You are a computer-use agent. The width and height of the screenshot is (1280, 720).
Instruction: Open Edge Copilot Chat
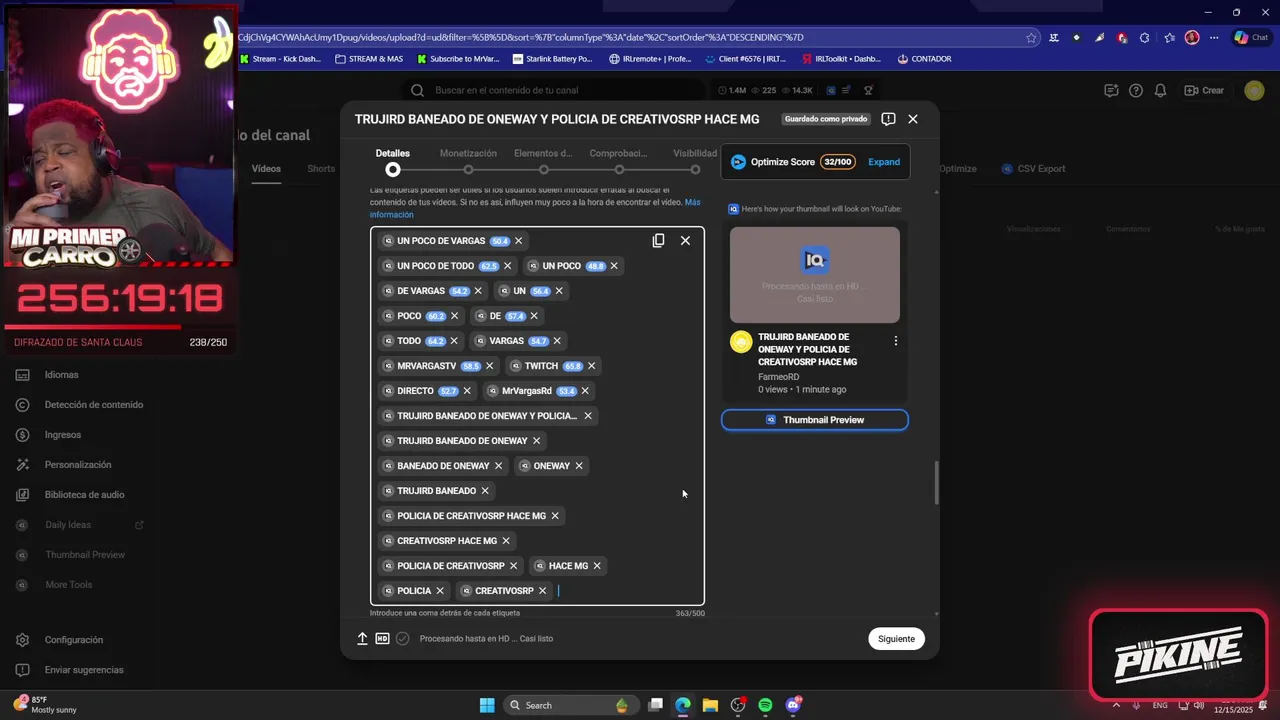(x=1252, y=38)
